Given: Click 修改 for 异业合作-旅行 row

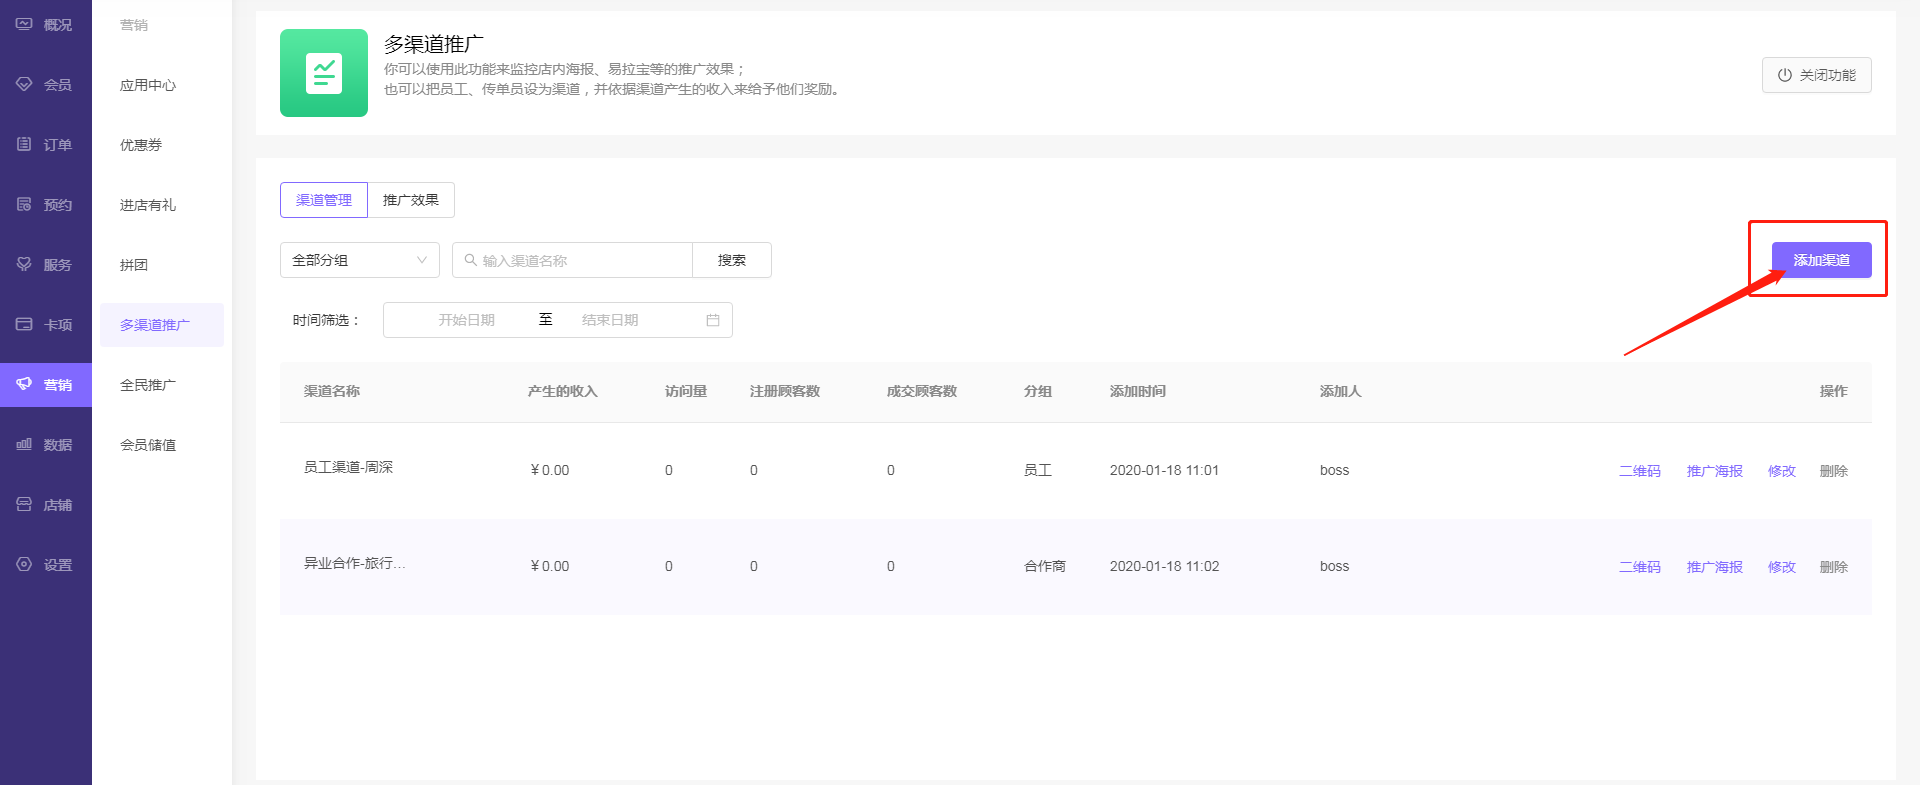Looking at the screenshot, I should click(x=1782, y=567).
